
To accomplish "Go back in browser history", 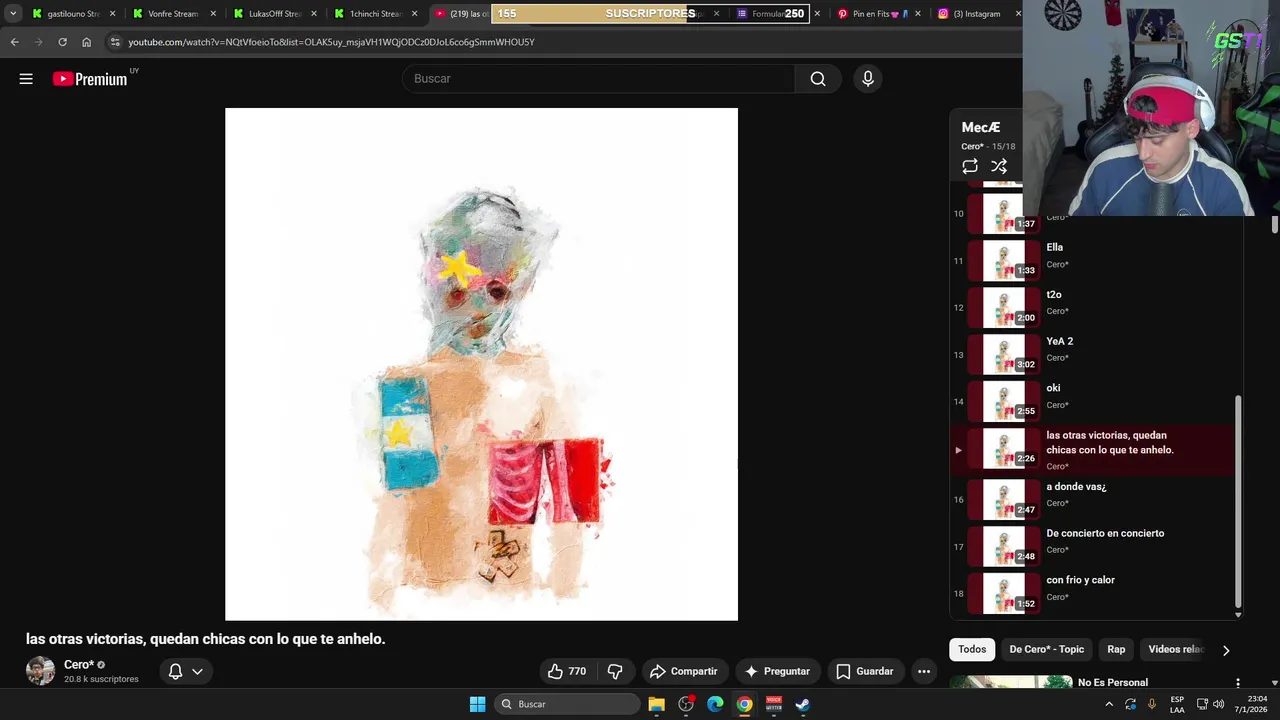I will point(14,42).
